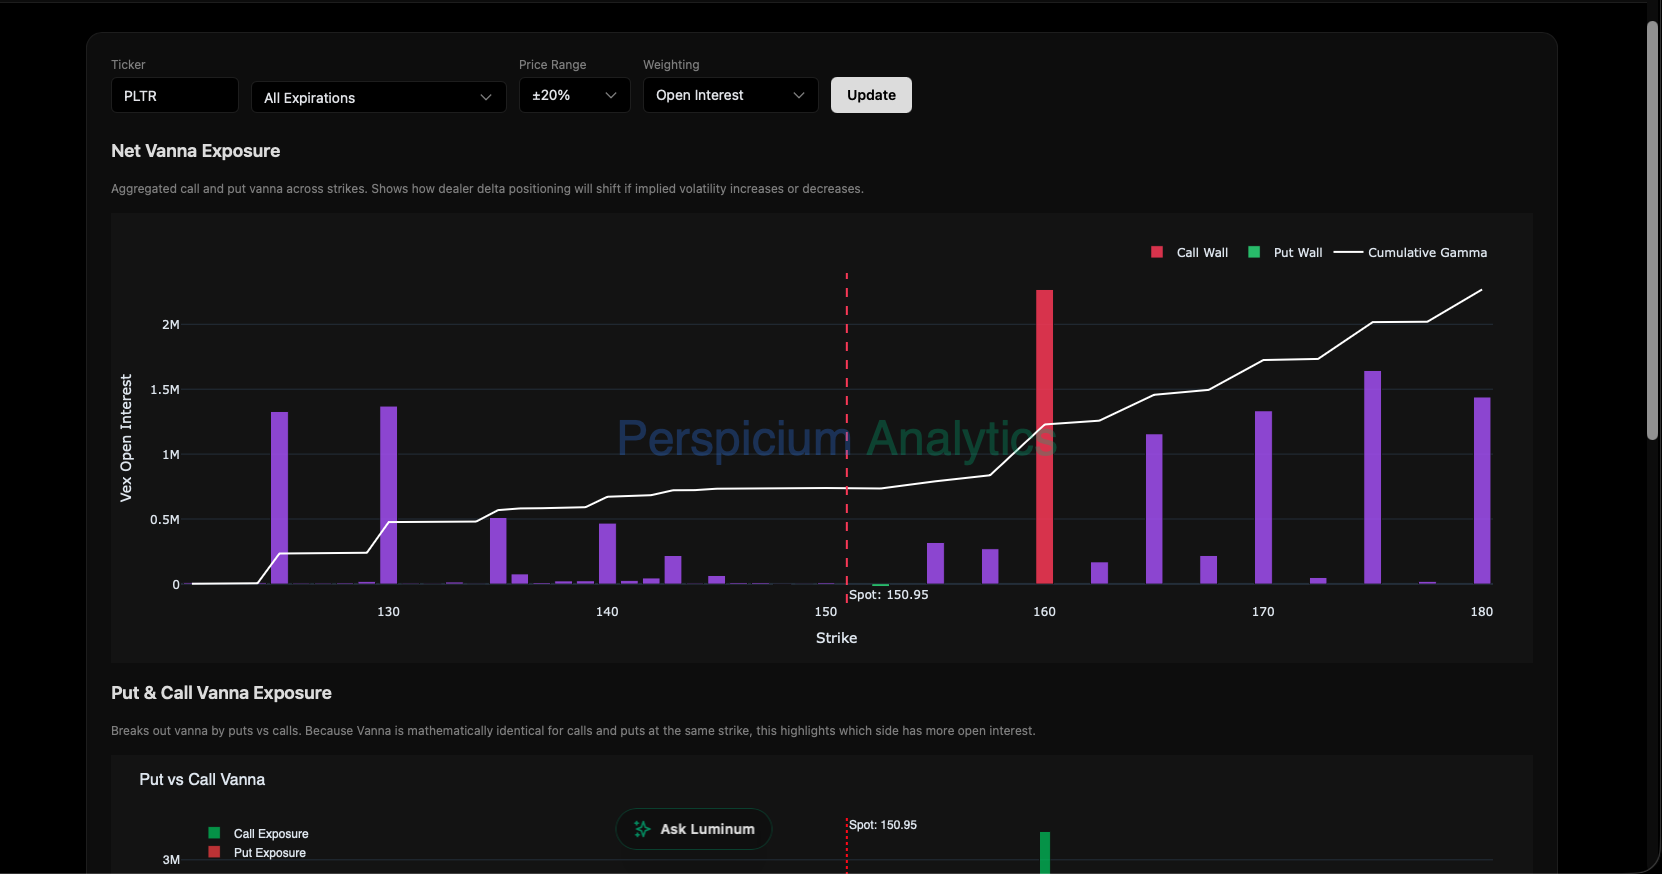
Task: Toggle Call Exposure legend green square
Action: pos(214,833)
